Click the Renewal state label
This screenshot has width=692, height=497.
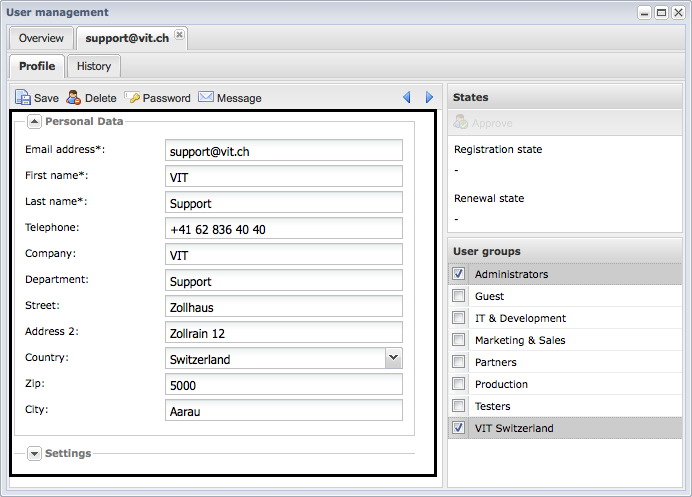[x=489, y=199]
